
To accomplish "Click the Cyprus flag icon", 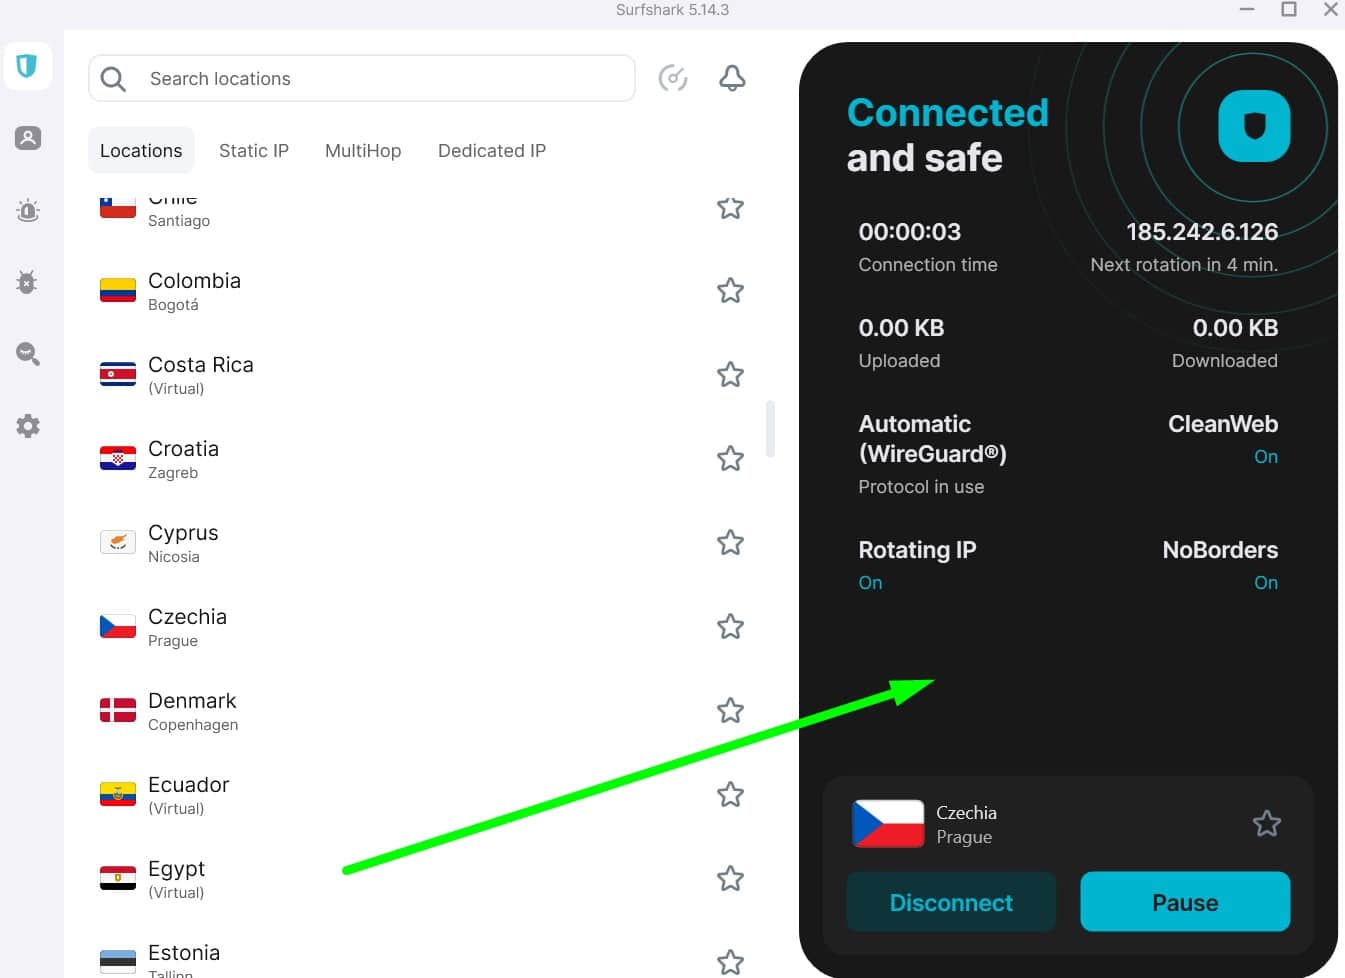I will [x=118, y=543].
